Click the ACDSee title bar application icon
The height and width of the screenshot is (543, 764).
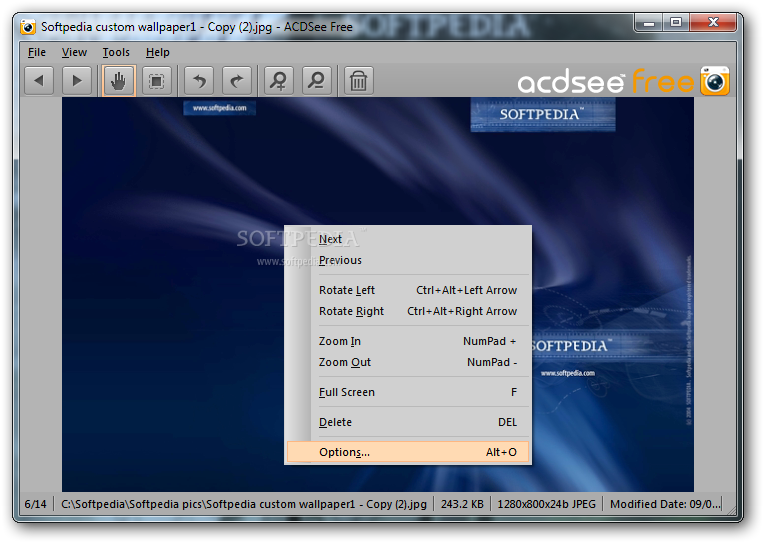pos(28,27)
